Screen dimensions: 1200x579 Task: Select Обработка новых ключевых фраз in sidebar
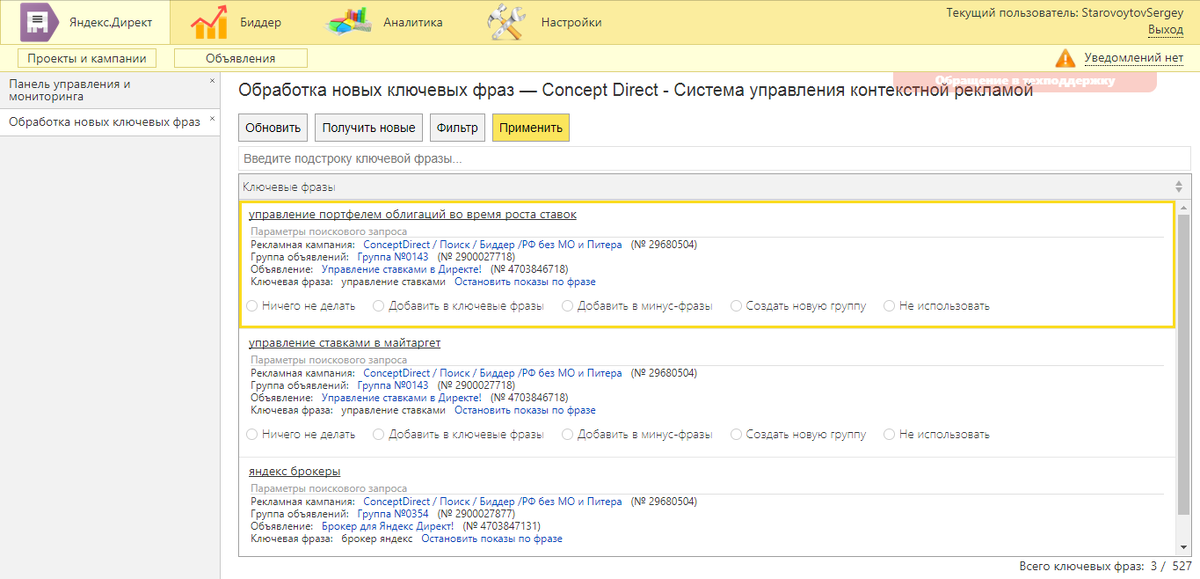(104, 122)
